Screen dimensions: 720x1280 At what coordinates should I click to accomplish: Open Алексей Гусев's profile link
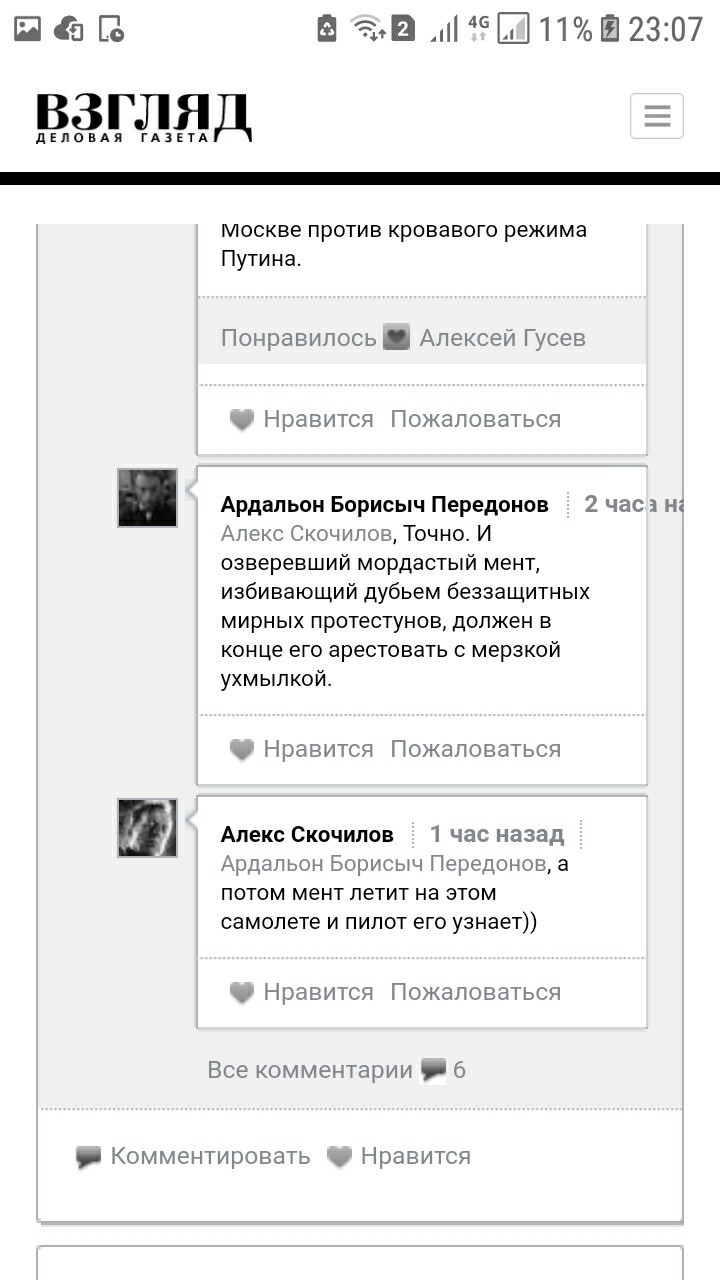point(502,338)
